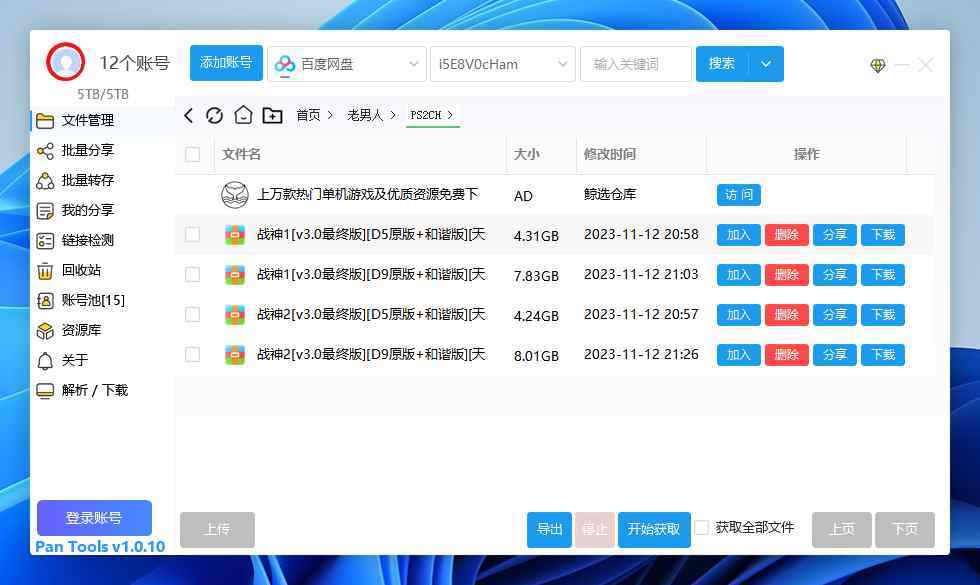Click the 文件管理 folder icon
The height and width of the screenshot is (585, 980).
[45, 121]
